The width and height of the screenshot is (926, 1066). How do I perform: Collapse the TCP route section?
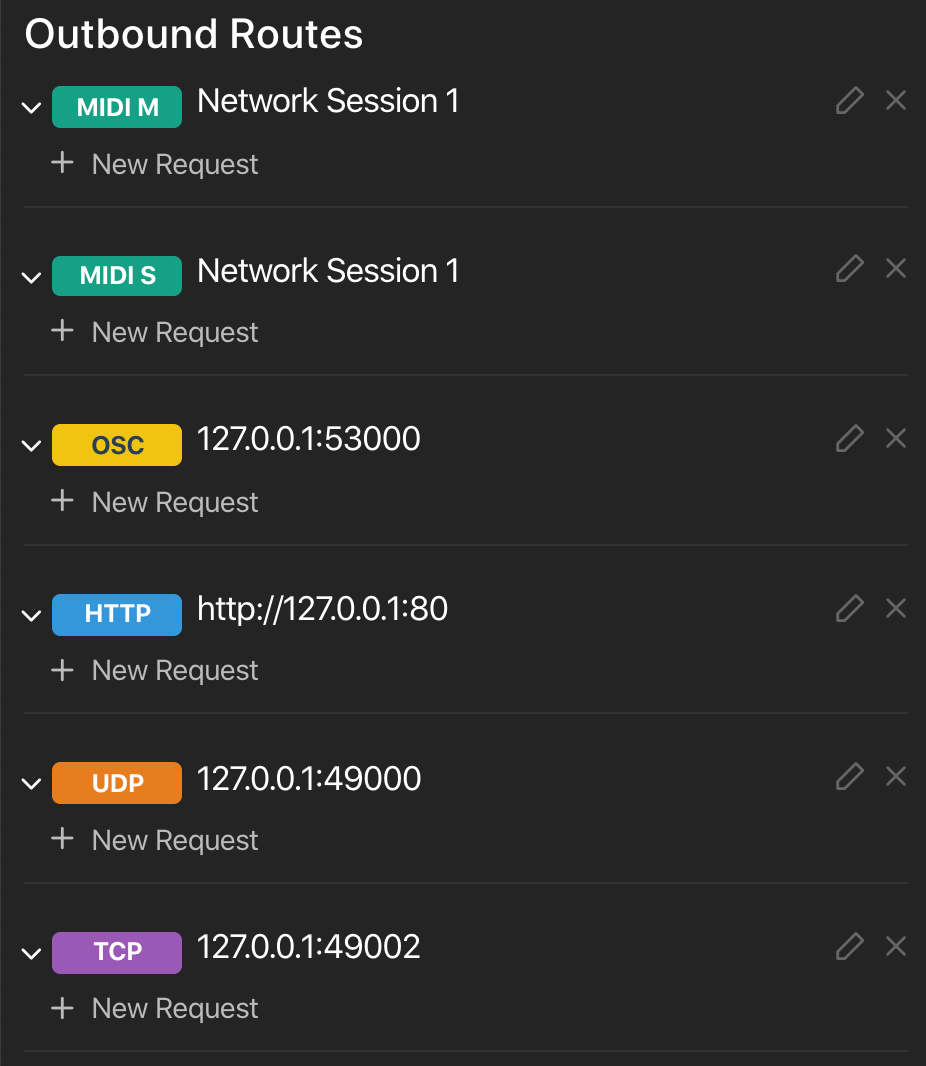(x=32, y=954)
